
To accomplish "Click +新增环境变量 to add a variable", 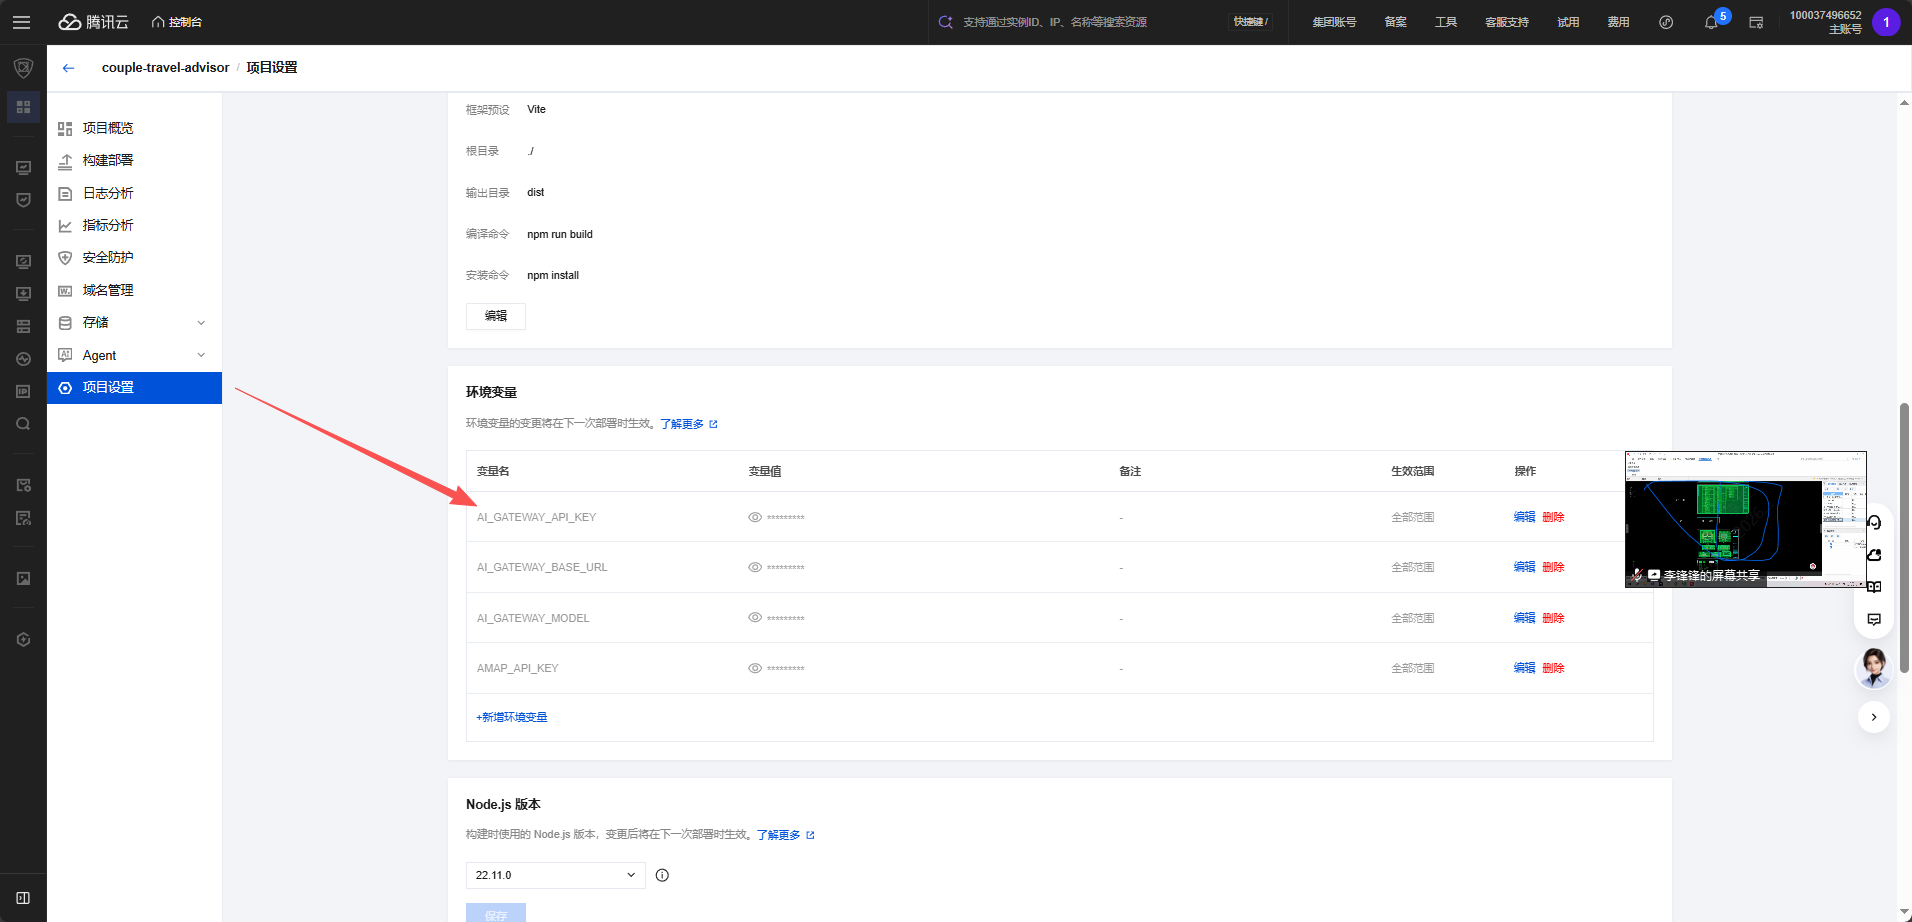I will pyautogui.click(x=512, y=717).
